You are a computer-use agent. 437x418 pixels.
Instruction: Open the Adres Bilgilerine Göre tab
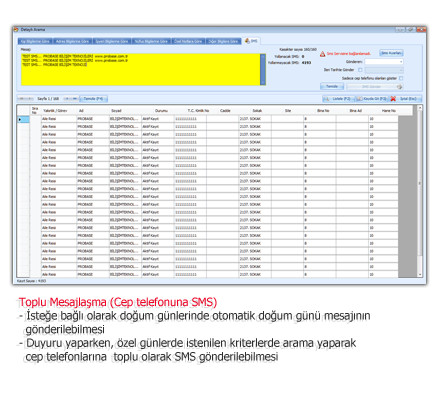(72, 41)
